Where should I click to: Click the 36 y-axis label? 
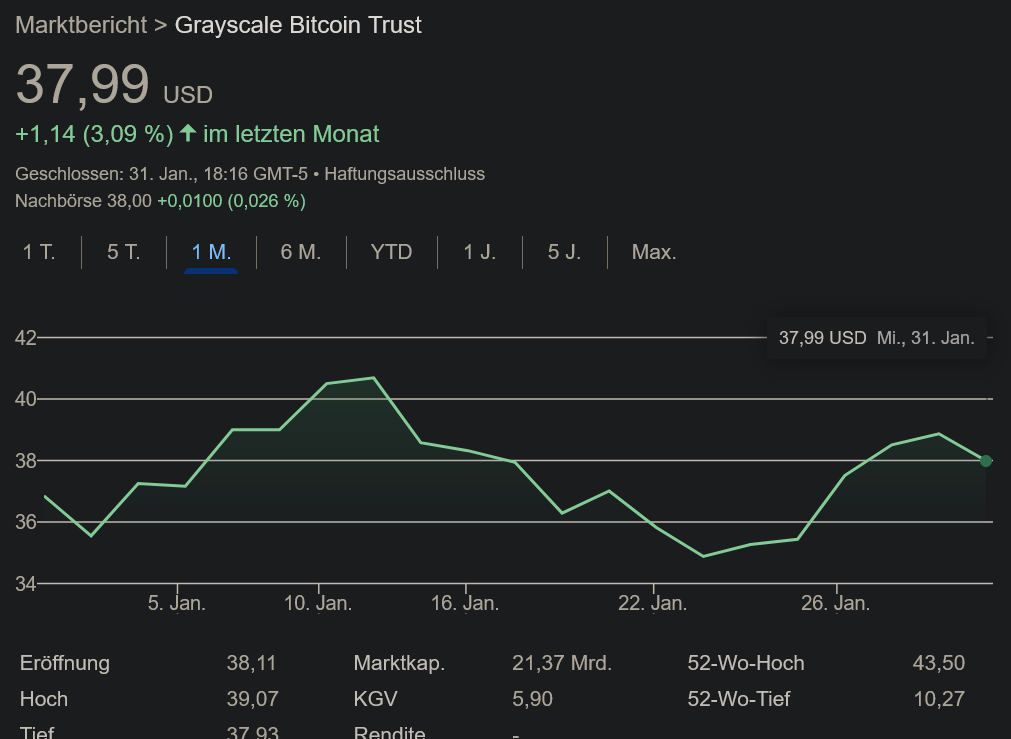[26, 522]
